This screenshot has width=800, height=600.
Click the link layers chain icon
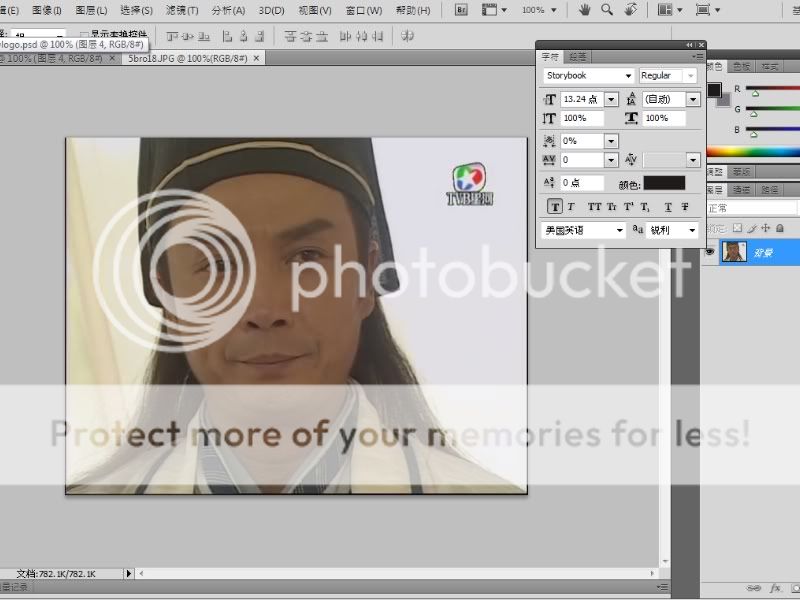754,588
